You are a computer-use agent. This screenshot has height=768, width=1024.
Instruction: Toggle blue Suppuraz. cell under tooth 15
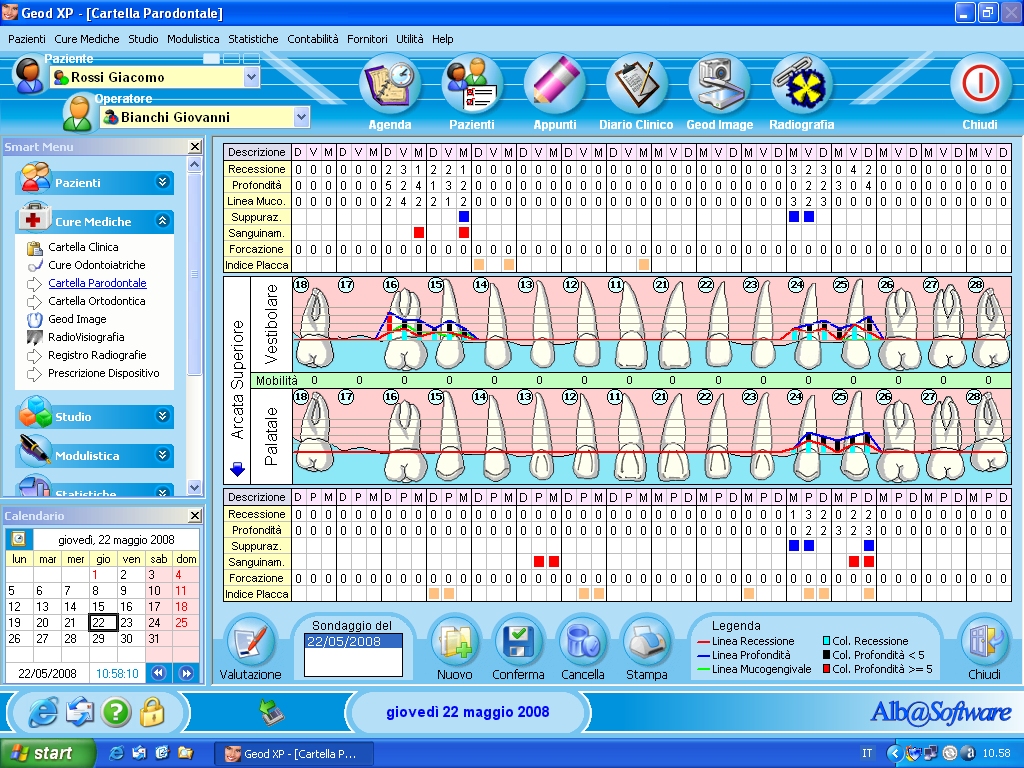(x=464, y=216)
